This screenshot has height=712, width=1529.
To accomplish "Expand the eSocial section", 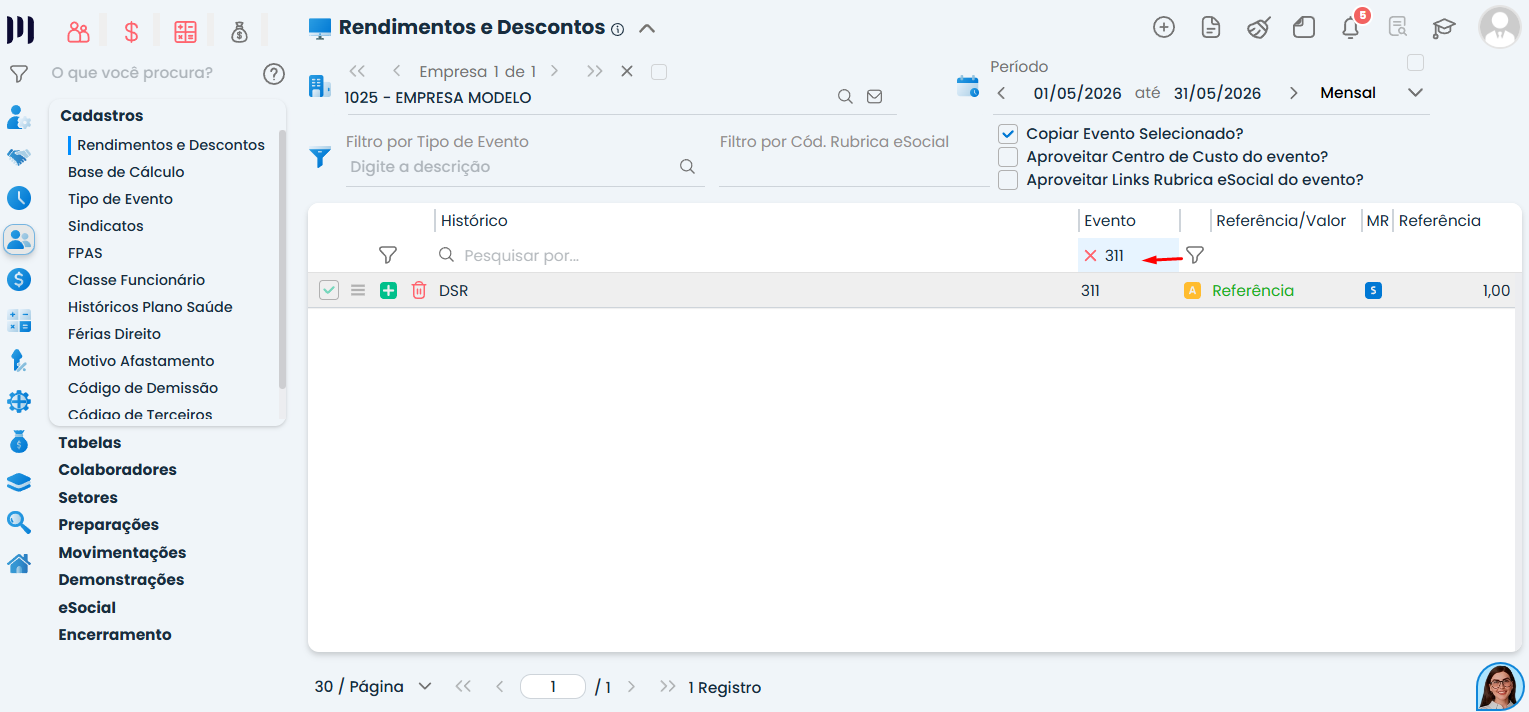I will 87,608.
